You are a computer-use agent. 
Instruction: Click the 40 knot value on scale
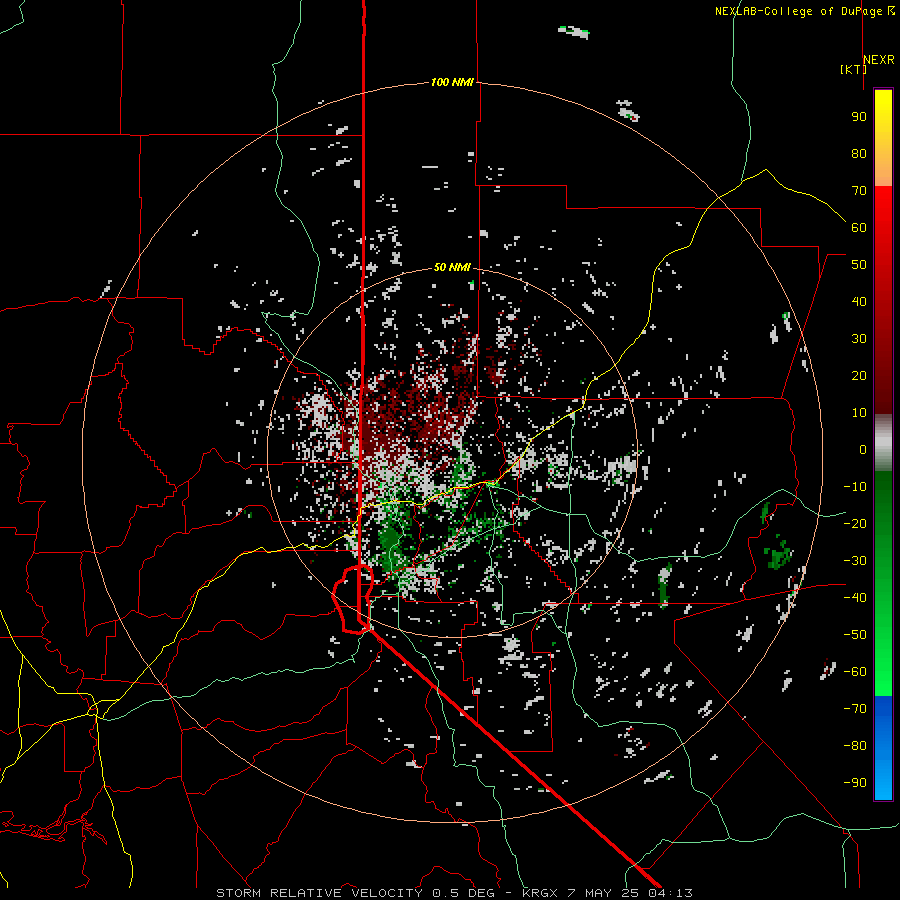(x=859, y=302)
